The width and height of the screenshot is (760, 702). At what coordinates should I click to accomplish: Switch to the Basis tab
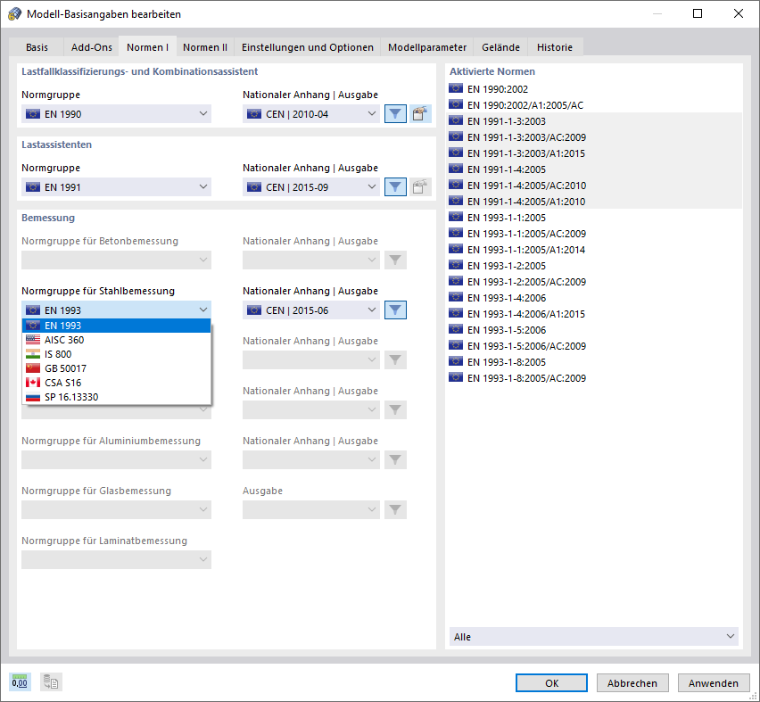tap(37, 47)
